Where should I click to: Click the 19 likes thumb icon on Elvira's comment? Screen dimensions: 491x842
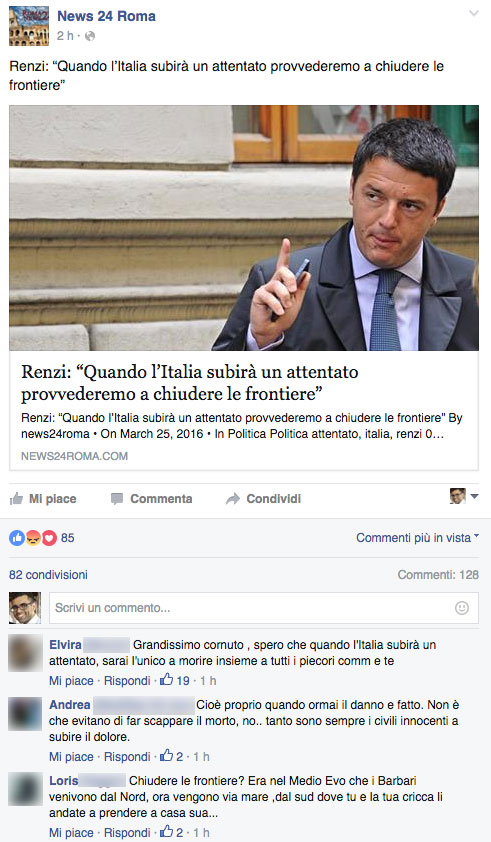[167, 680]
